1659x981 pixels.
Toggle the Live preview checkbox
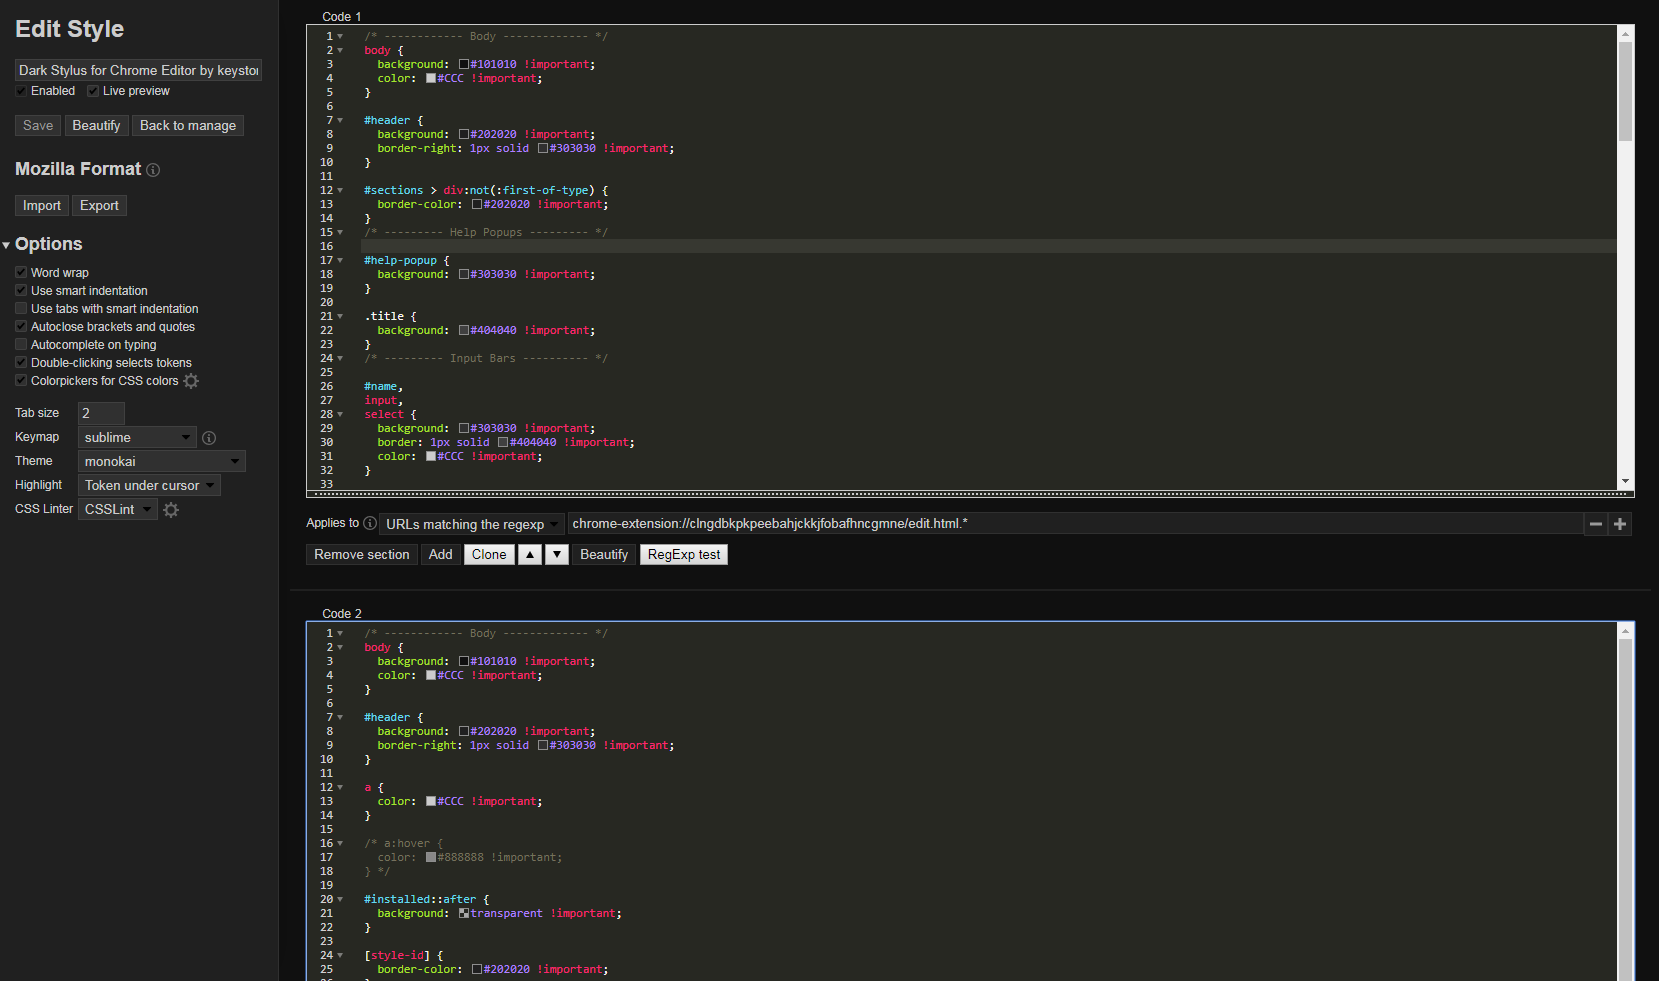93,91
